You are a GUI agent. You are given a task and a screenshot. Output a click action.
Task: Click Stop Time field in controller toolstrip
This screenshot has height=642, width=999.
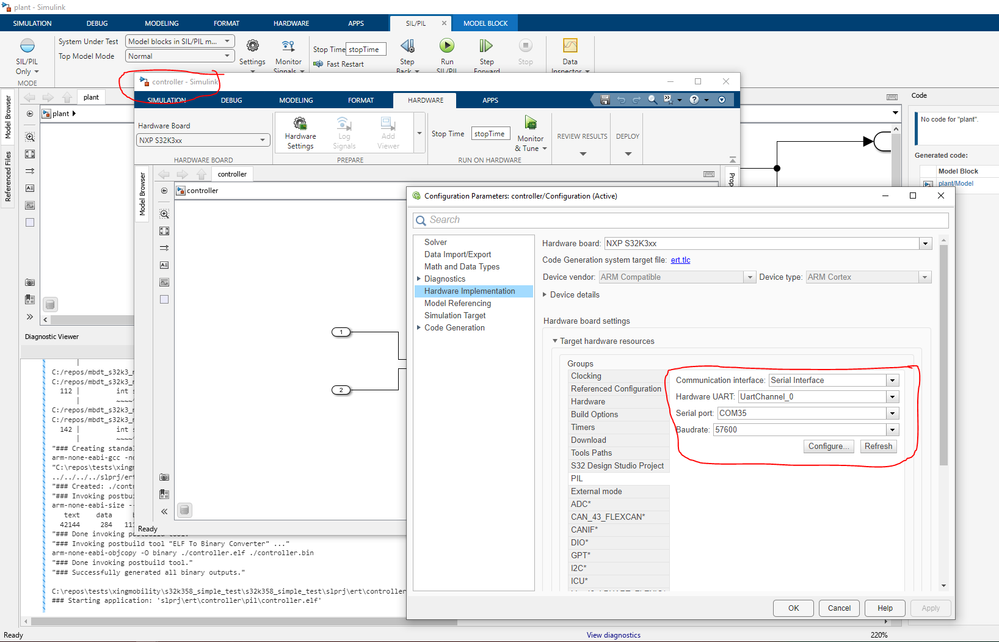pyautogui.click(x=491, y=134)
